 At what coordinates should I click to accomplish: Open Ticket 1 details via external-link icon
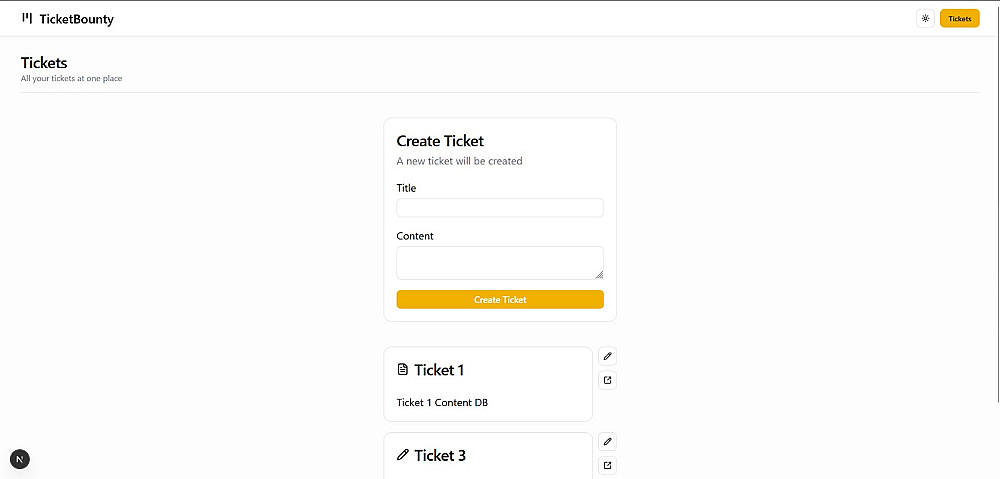point(607,380)
